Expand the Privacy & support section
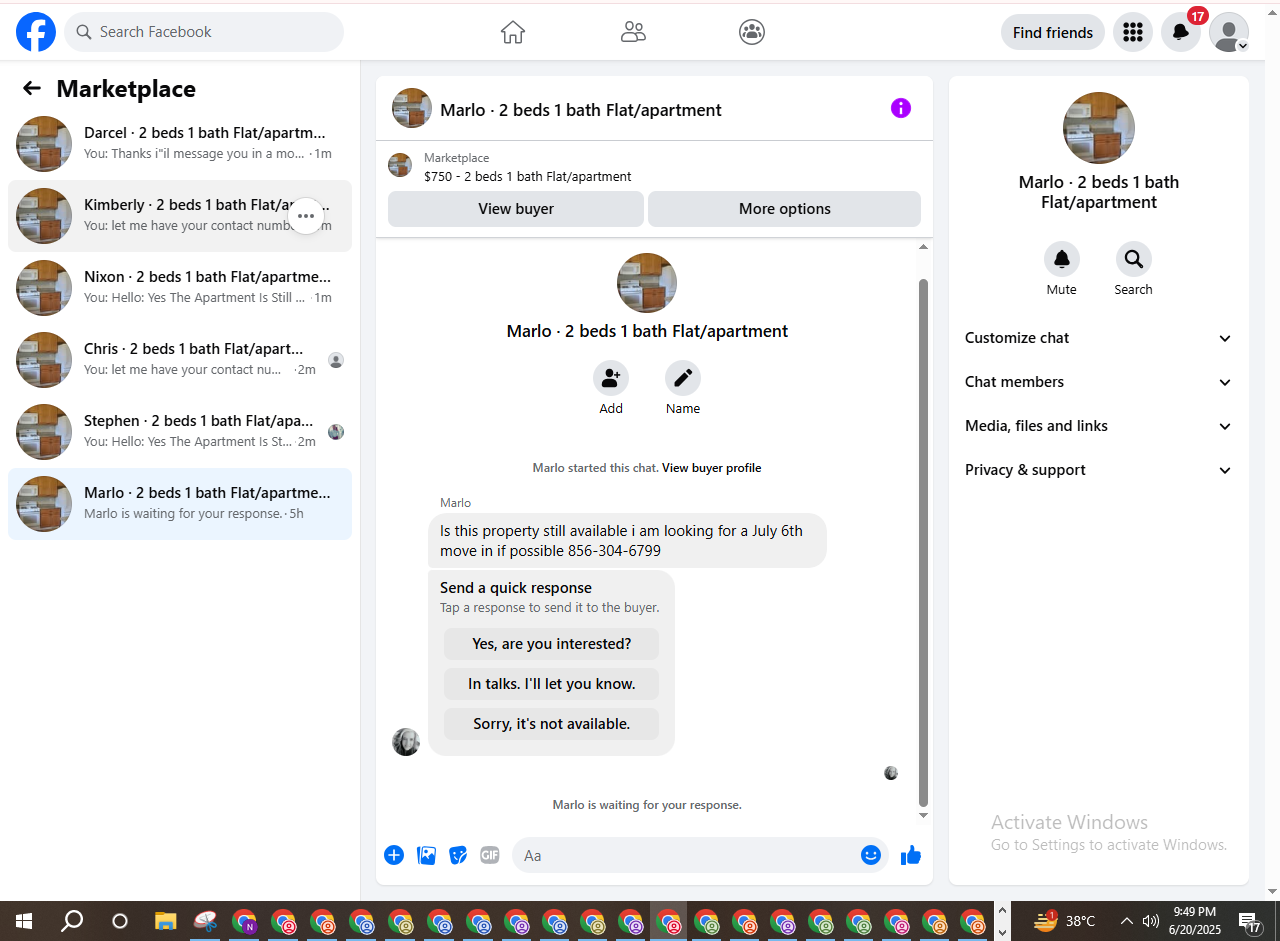Image resolution: width=1280 pixels, height=941 pixels. click(x=1098, y=470)
